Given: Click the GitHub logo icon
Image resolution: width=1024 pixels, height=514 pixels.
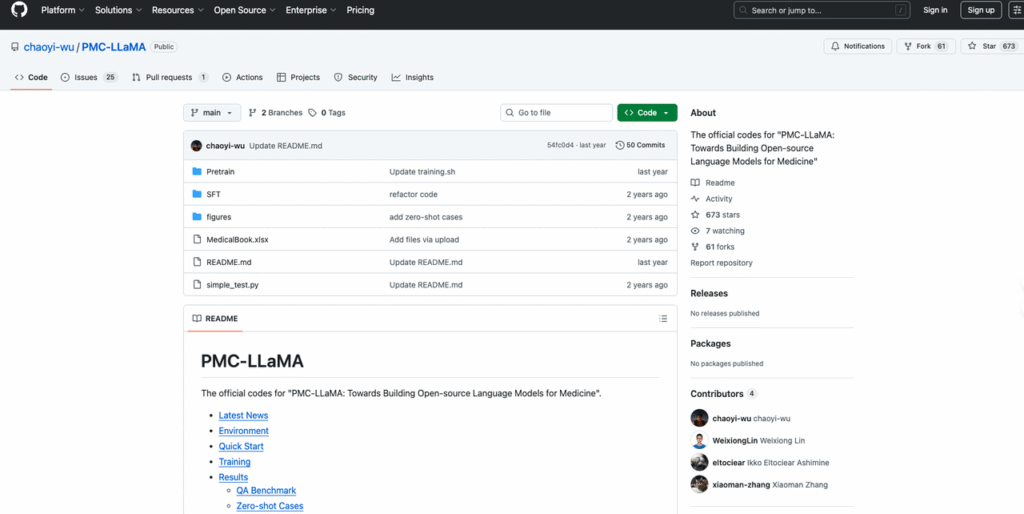Looking at the screenshot, I should click(20, 10).
